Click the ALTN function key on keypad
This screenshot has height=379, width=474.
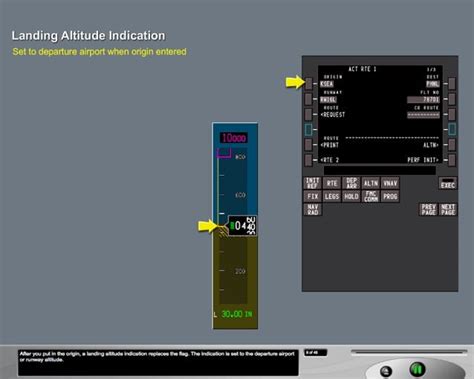coord(371,183)
